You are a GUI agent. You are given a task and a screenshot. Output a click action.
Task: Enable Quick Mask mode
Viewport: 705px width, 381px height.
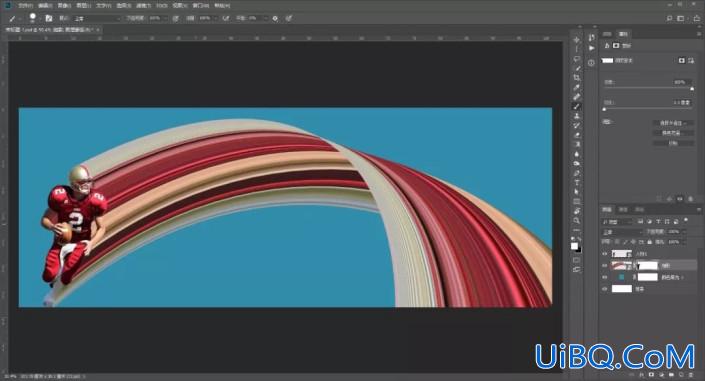[x=577, y=260]
